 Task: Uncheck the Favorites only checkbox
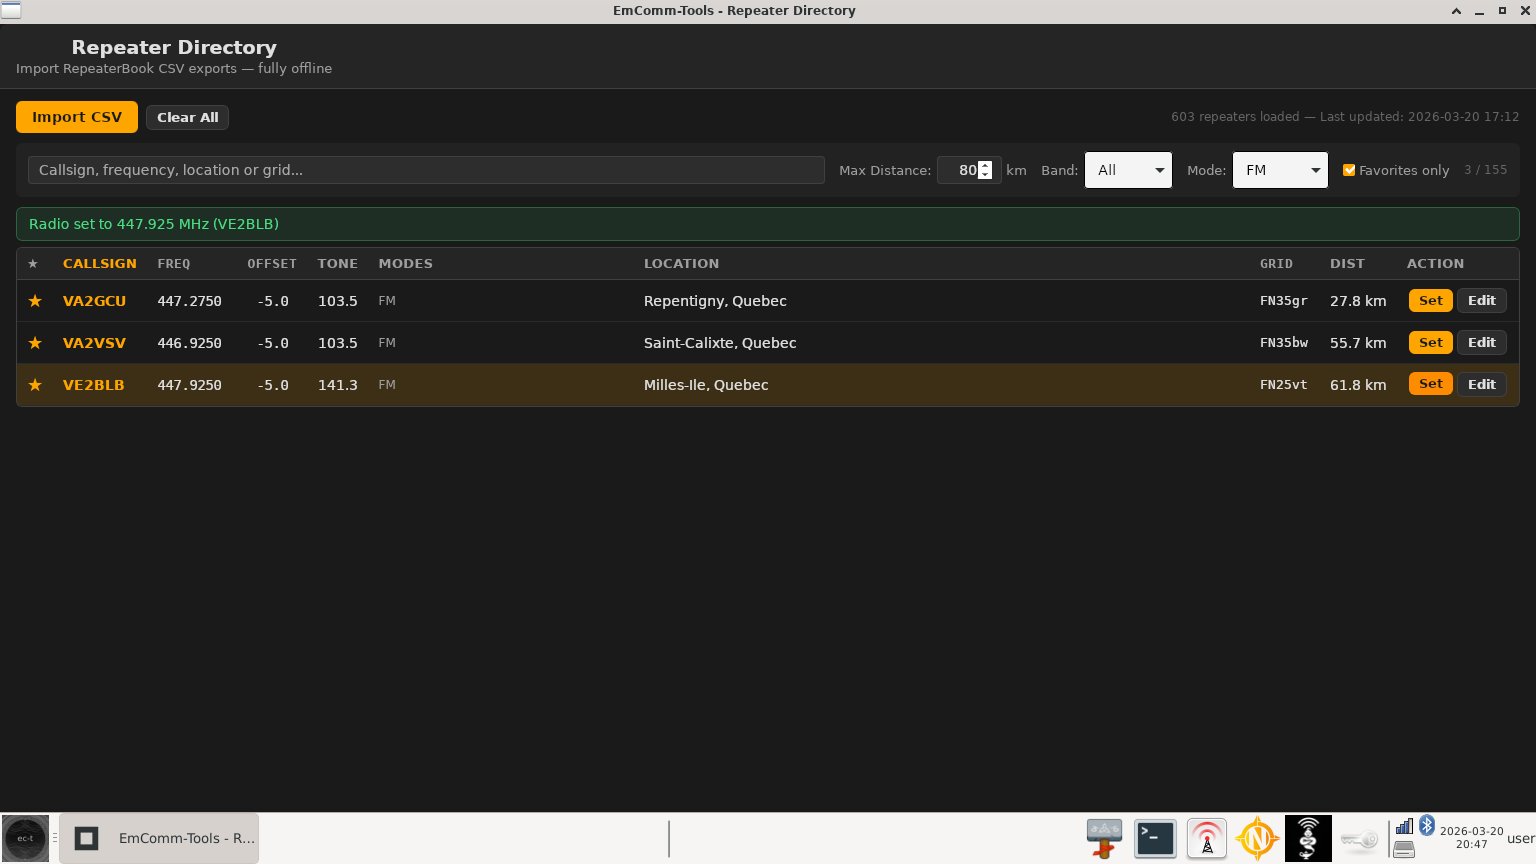(x=1349, y=170)
